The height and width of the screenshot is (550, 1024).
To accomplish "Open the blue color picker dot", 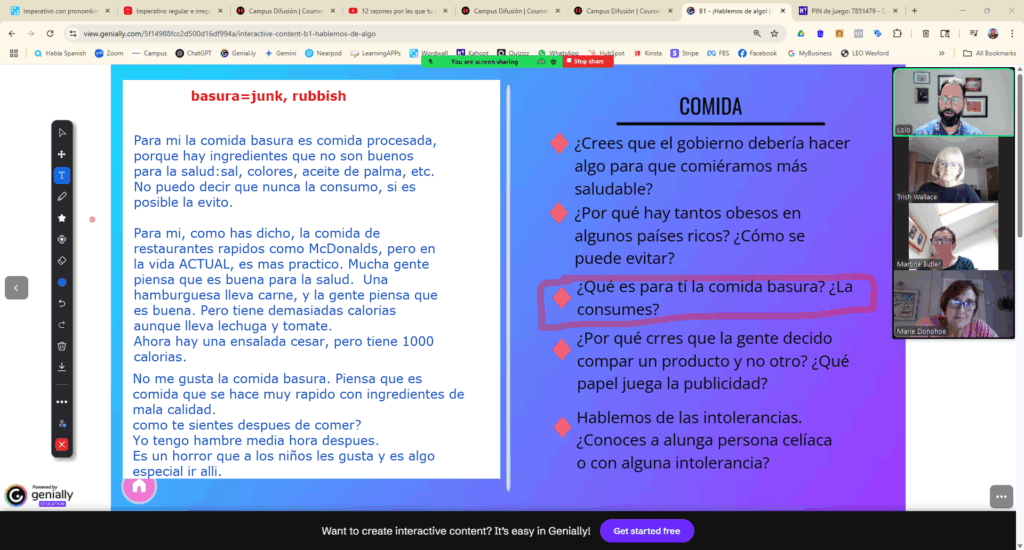I will (x=62, y=282).
